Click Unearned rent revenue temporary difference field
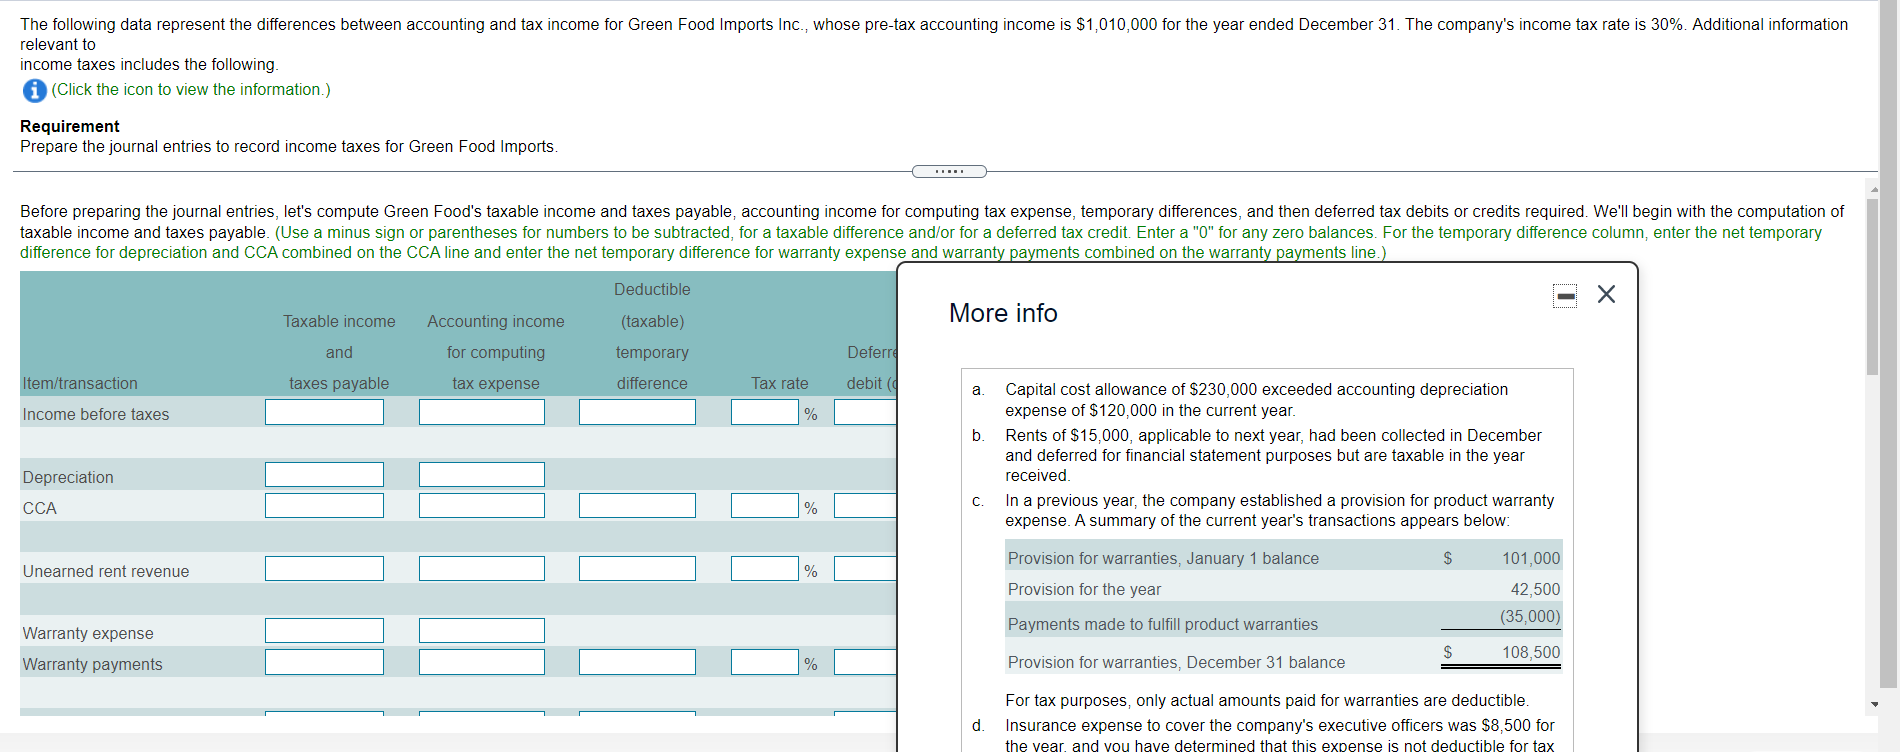The image size is (1900, 752). click(637, 569)
